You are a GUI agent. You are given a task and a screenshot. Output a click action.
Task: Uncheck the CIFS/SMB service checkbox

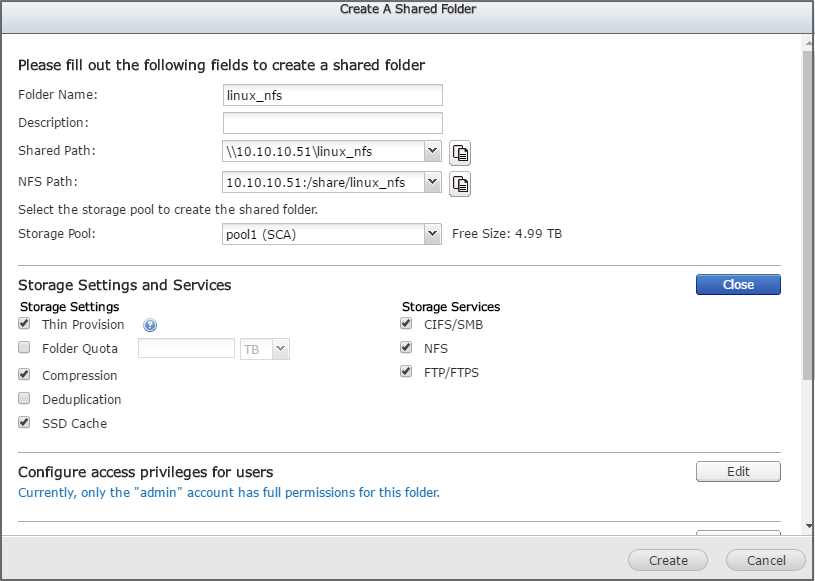406,324
